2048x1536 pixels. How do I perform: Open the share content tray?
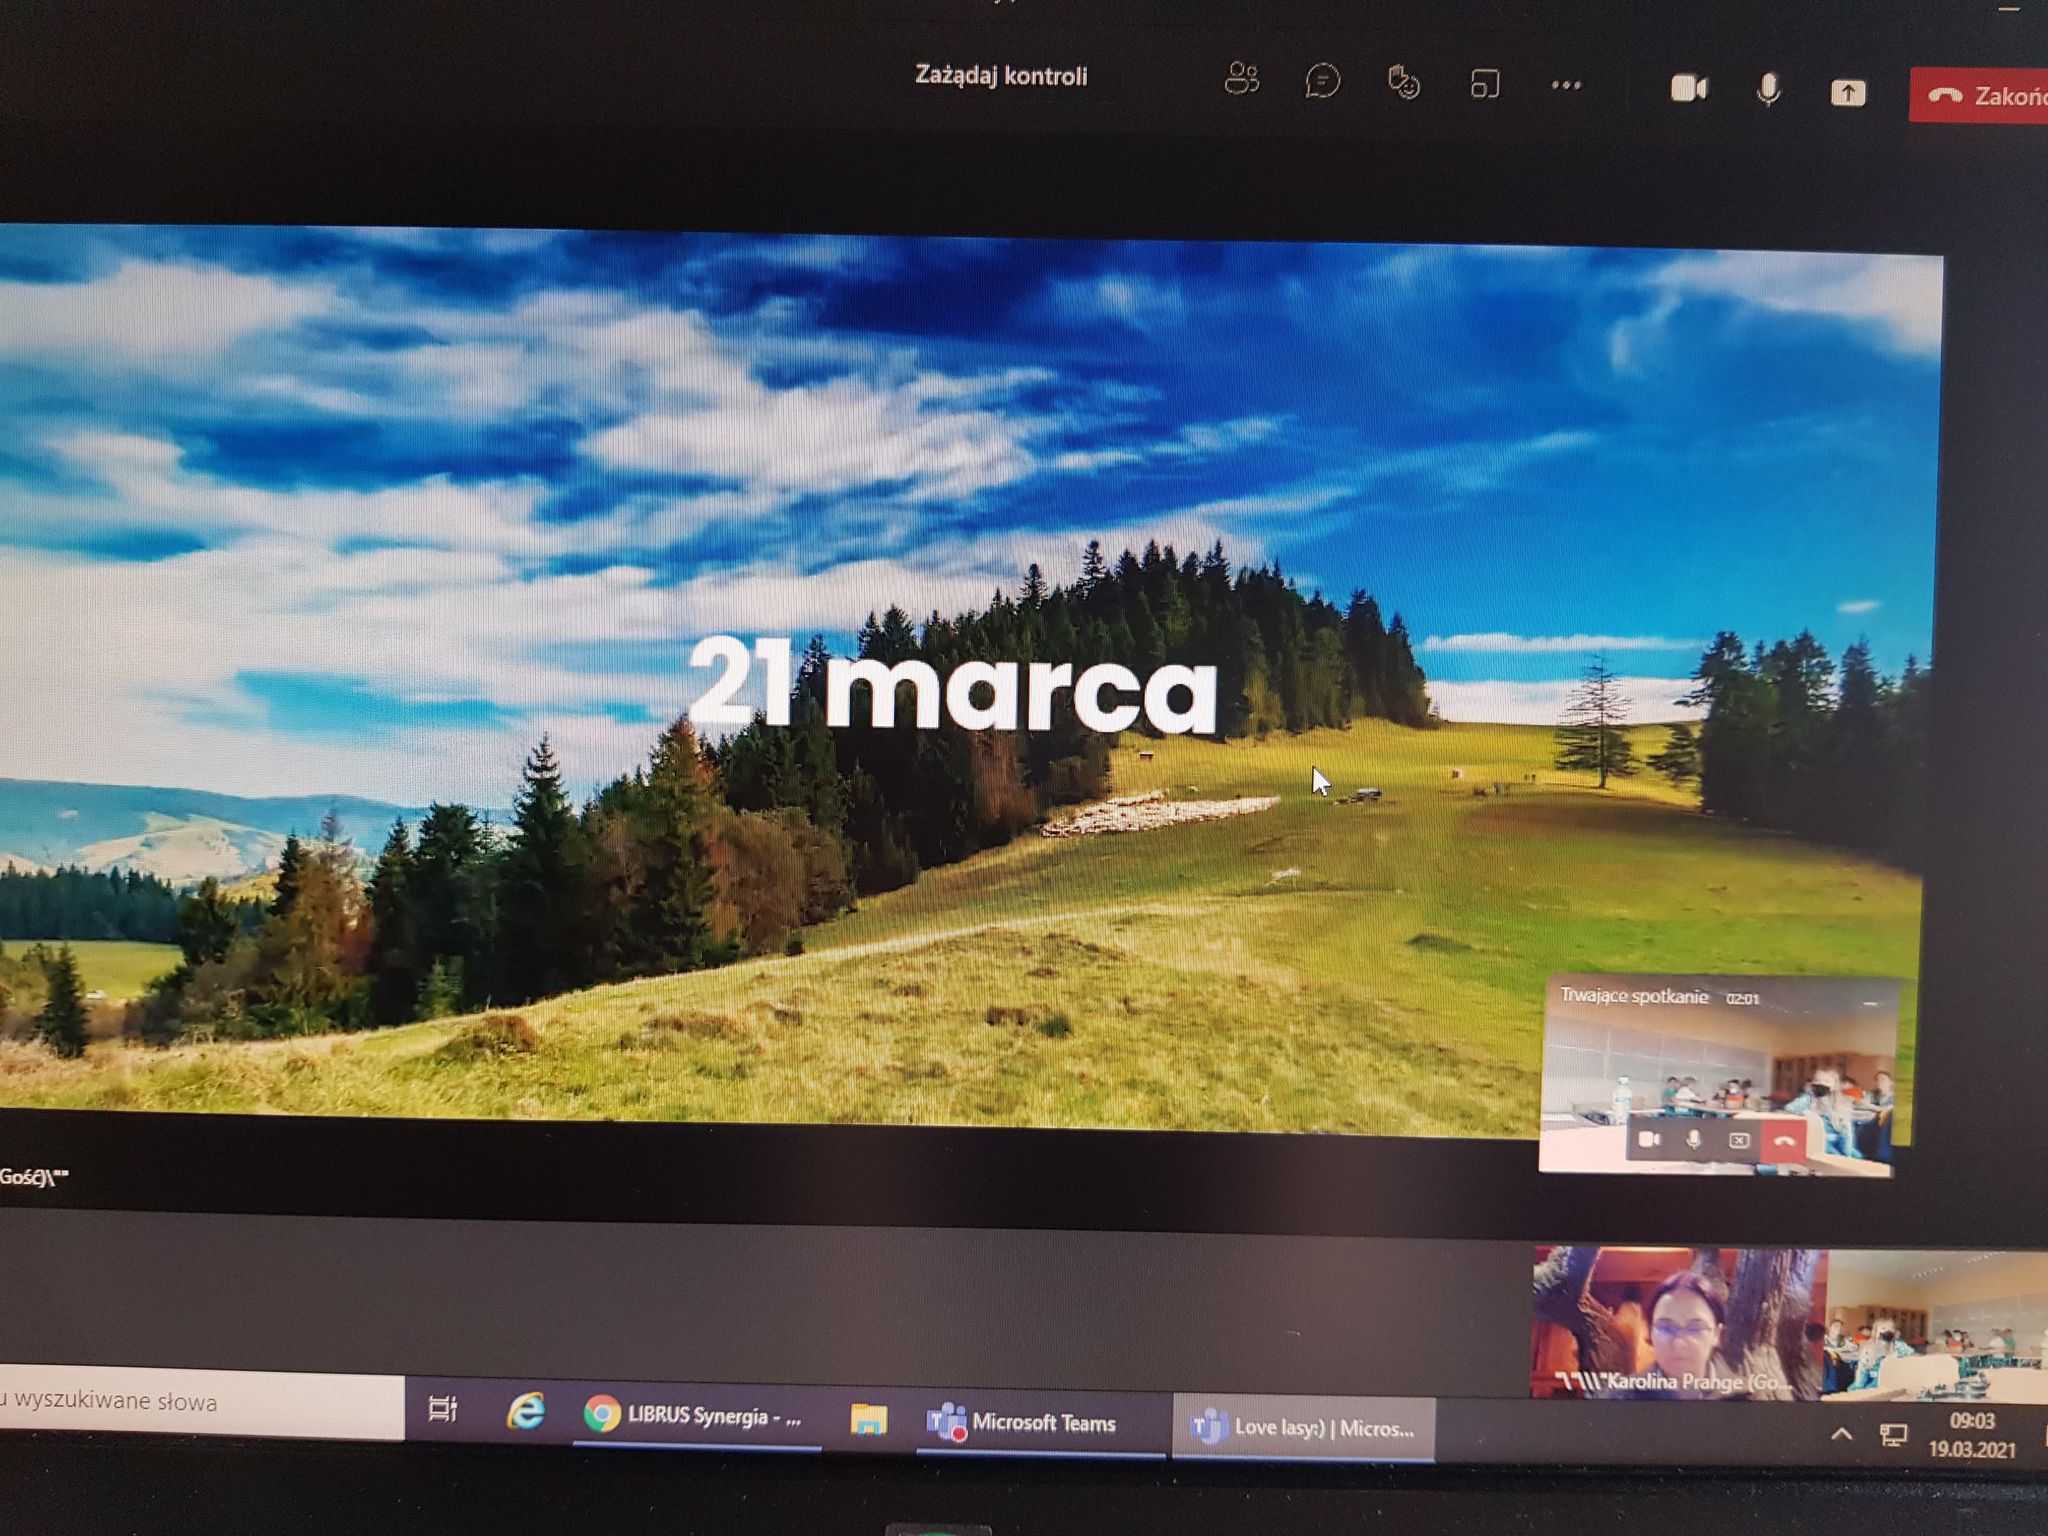tap(1848, 93)
